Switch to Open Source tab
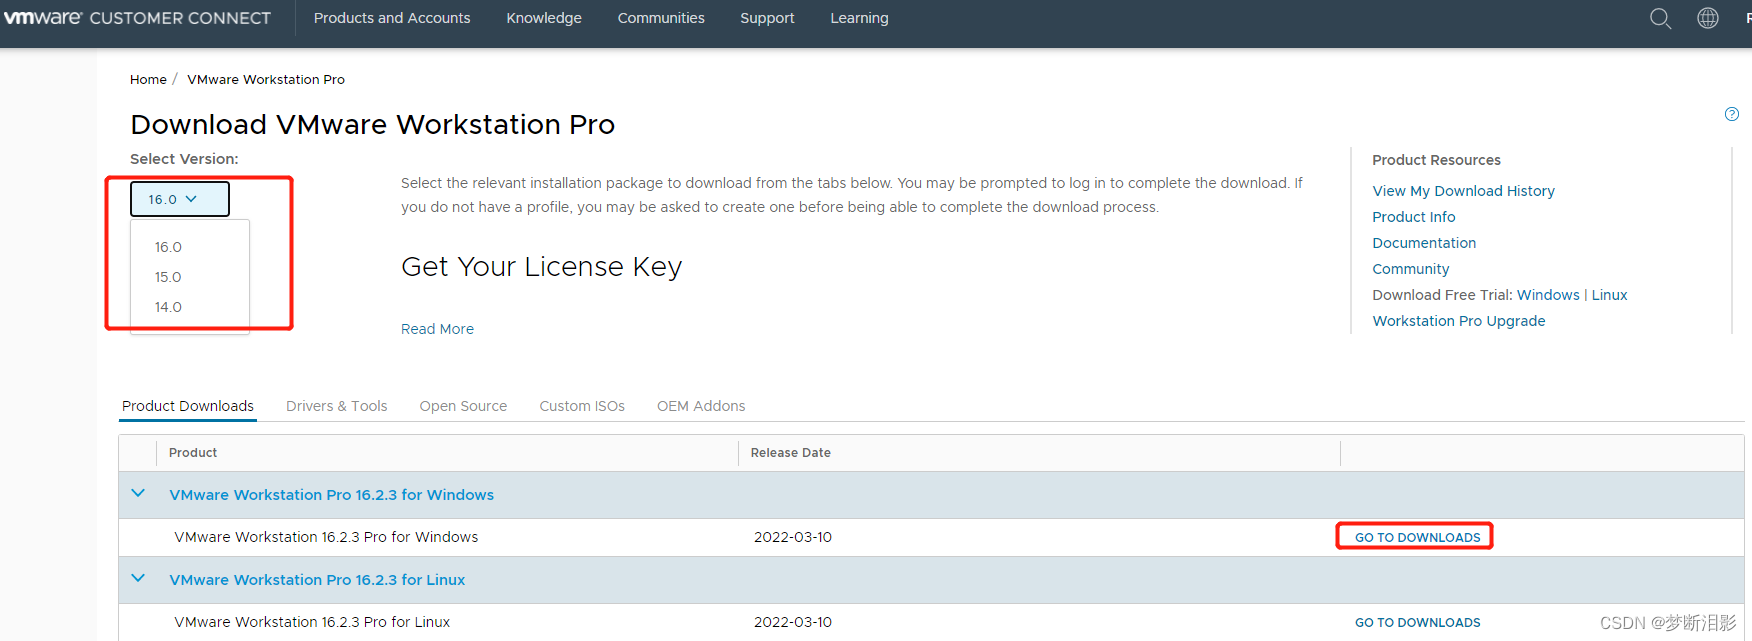 [463, 406]
